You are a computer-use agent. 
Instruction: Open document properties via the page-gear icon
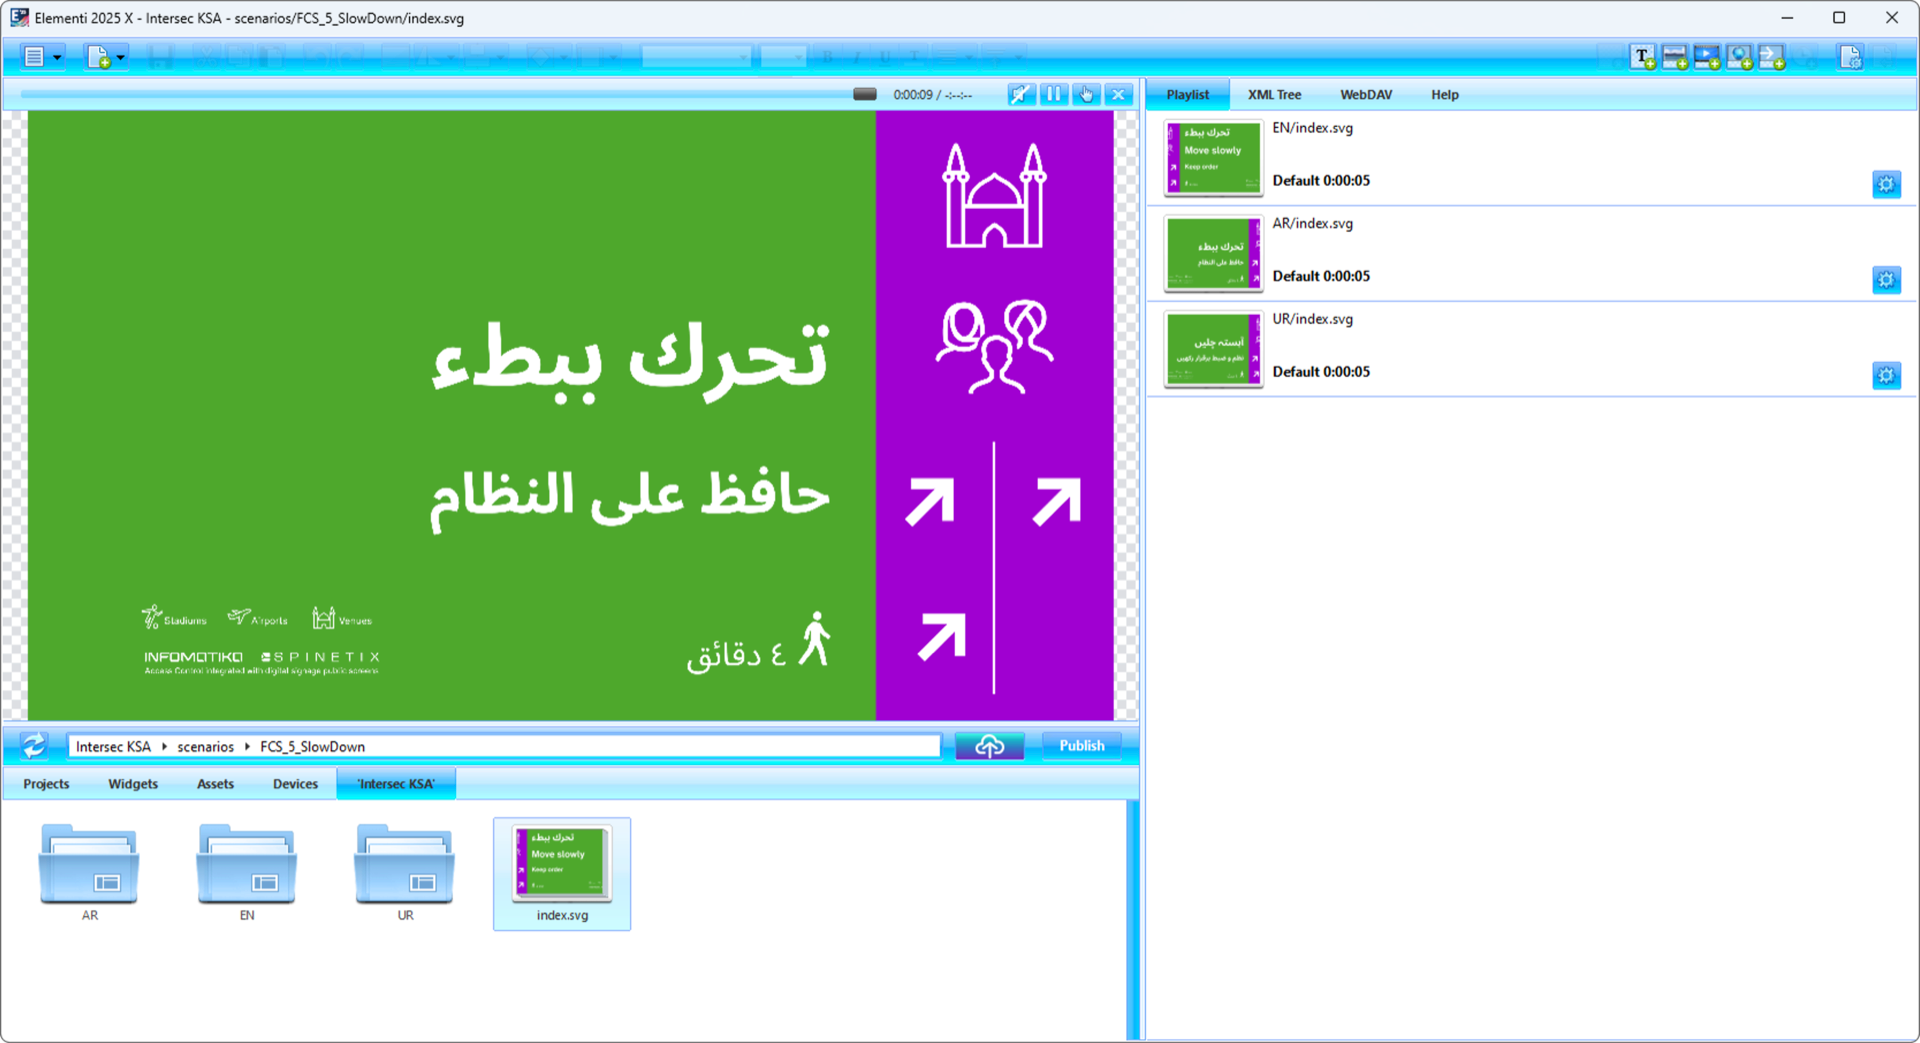coord(1851,57)
